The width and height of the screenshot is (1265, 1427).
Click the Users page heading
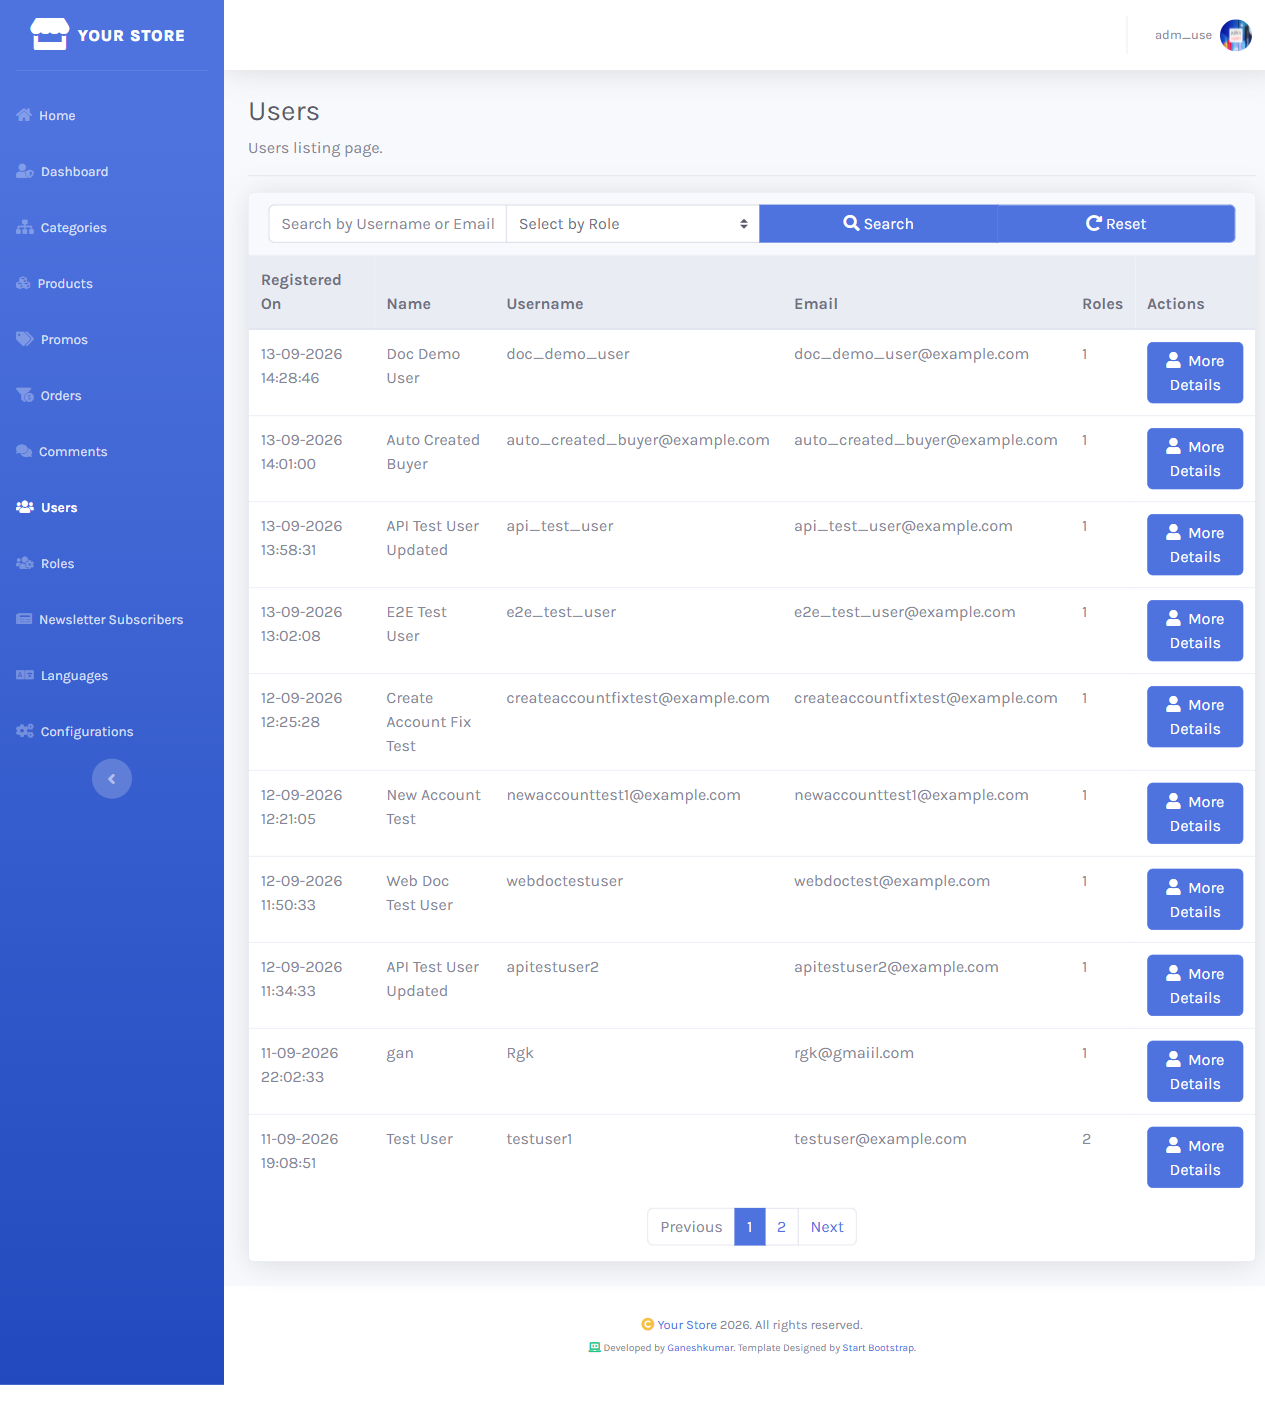[284, 111]
